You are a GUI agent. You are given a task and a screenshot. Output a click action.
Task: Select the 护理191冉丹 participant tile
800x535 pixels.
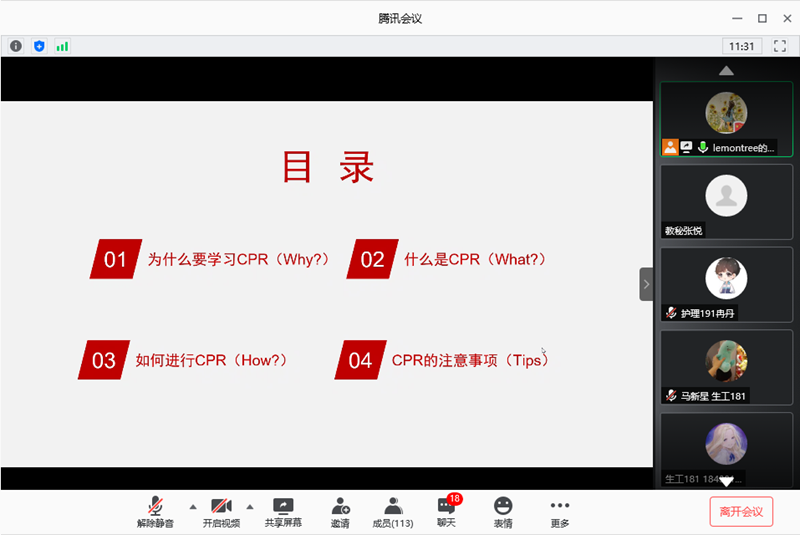[x=726, y=284]
